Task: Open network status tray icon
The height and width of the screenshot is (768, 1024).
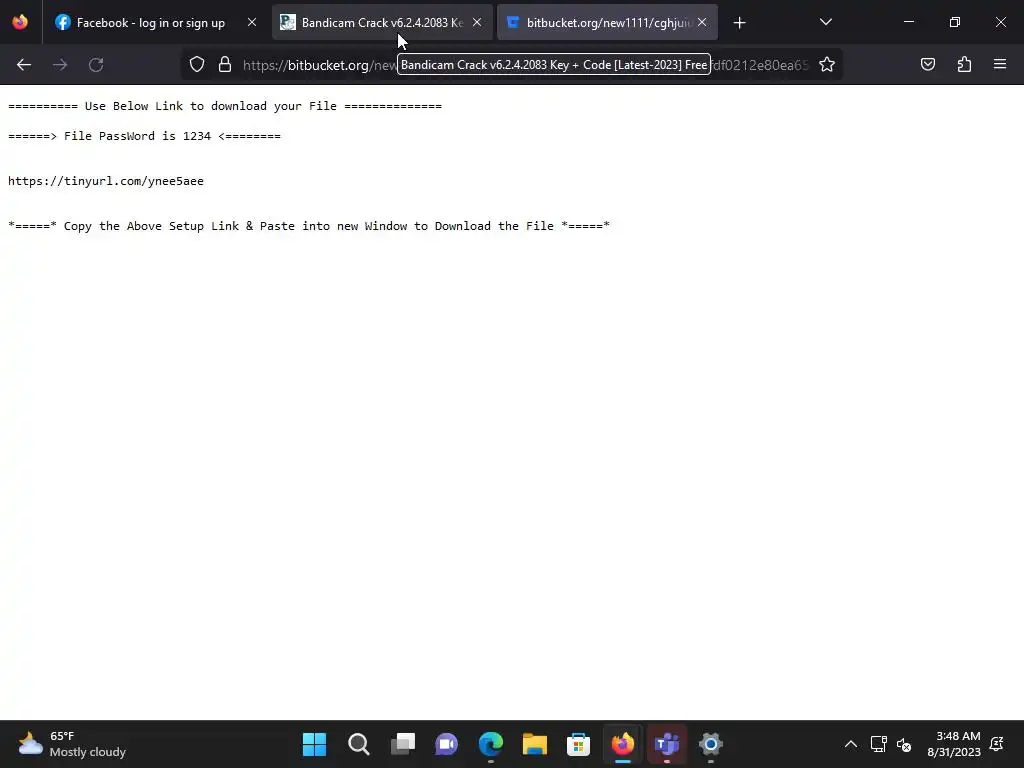Action: click(x=878, y=744)
